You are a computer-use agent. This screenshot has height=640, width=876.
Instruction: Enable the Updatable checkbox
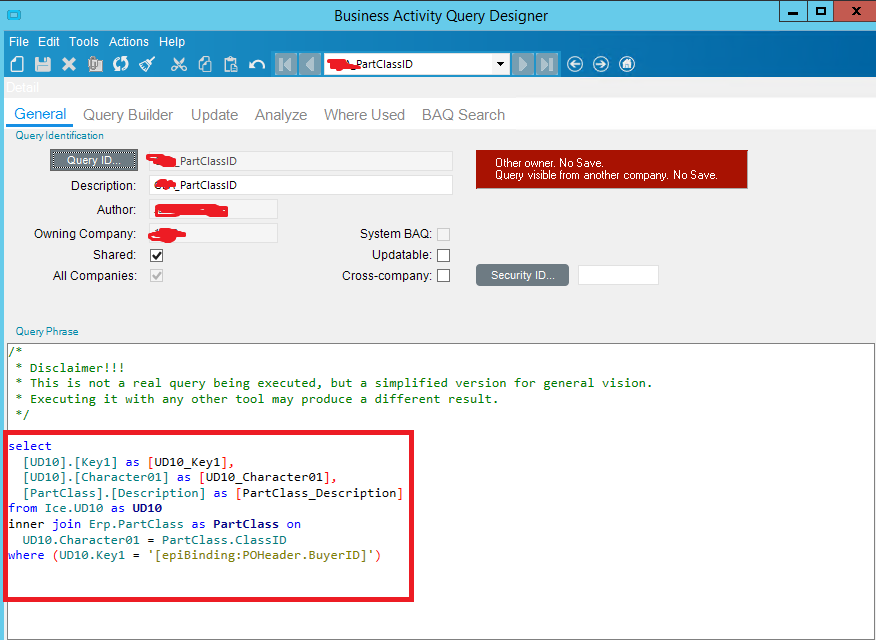(444, 255)
